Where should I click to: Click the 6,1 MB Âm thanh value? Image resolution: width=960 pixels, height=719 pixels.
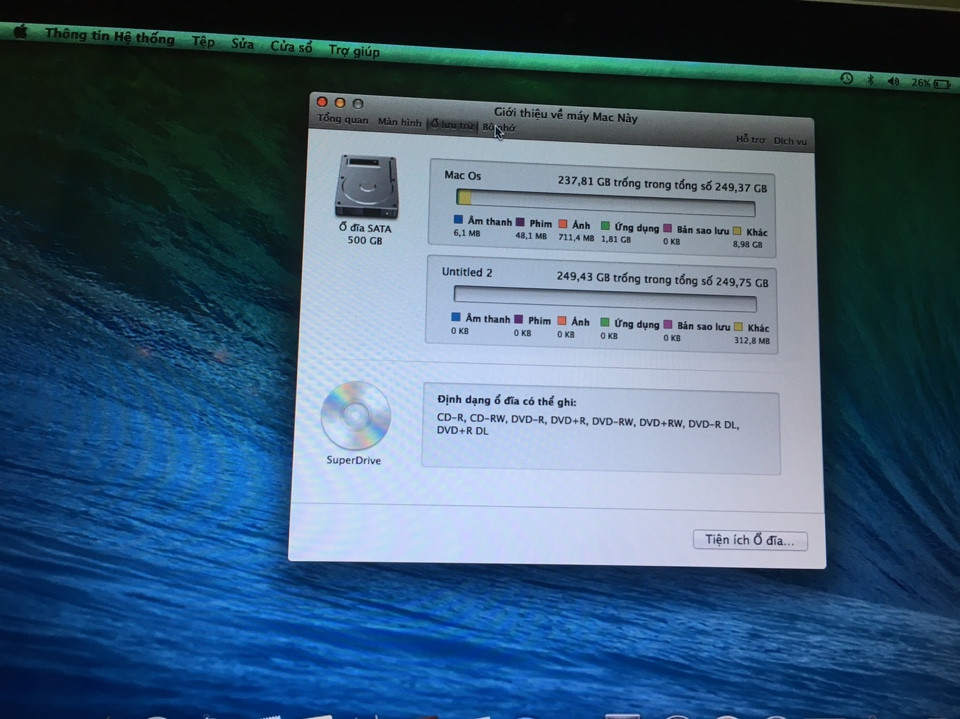coord(467,233)
